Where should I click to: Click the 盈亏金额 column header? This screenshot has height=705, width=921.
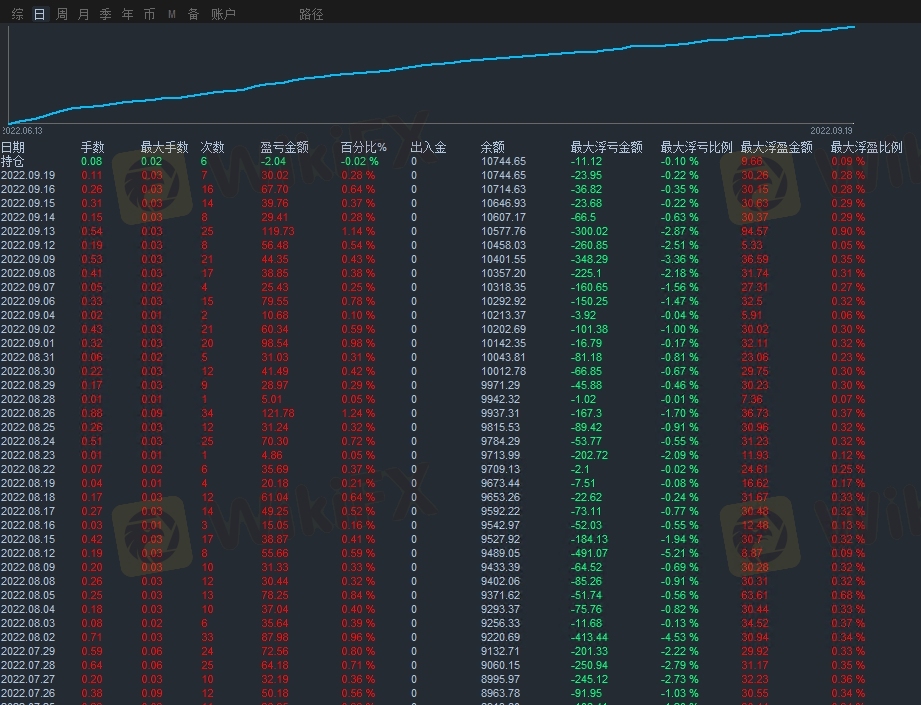284,147
